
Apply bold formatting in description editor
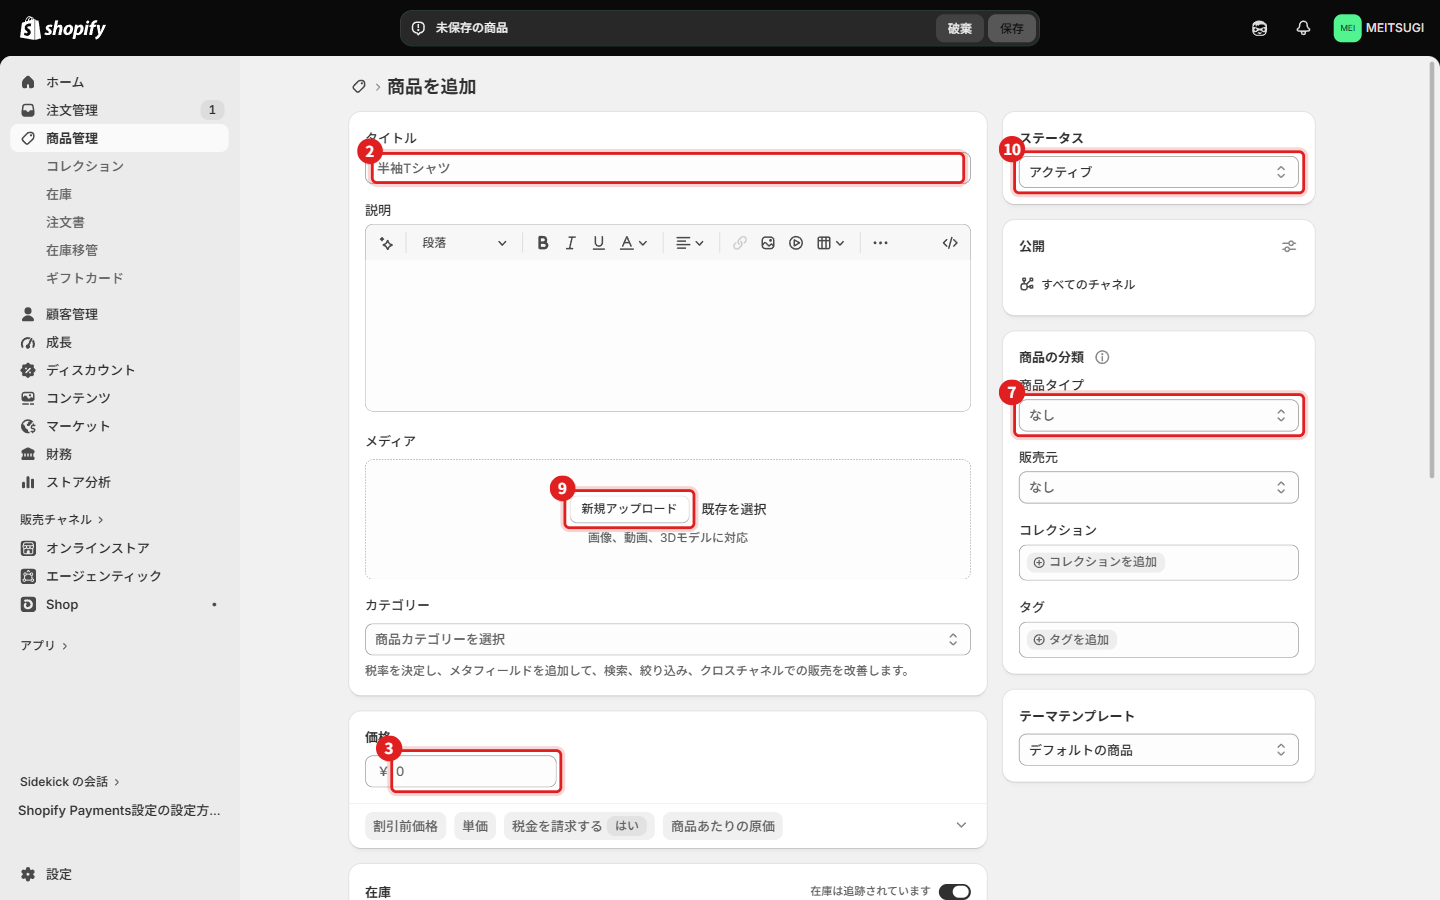[x=543, y=243]
